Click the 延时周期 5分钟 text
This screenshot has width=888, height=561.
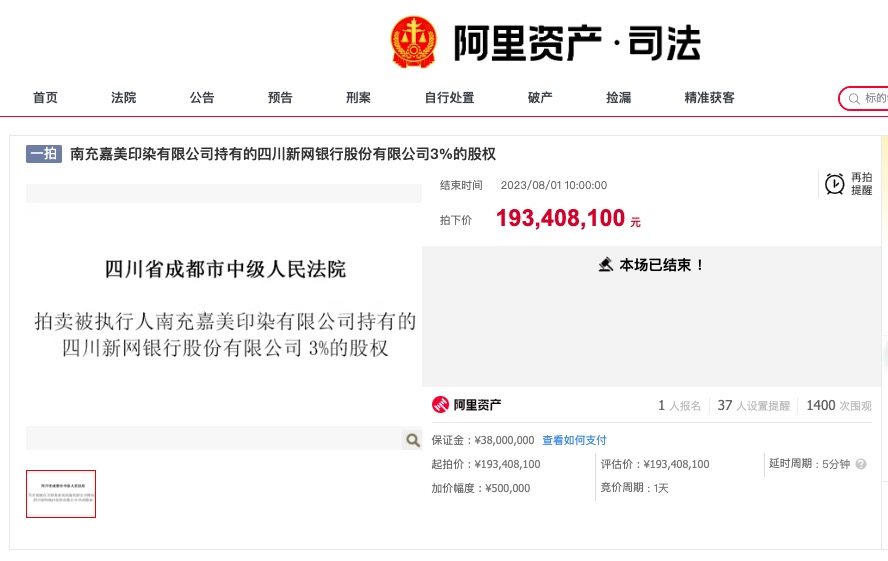pos(809,464)
